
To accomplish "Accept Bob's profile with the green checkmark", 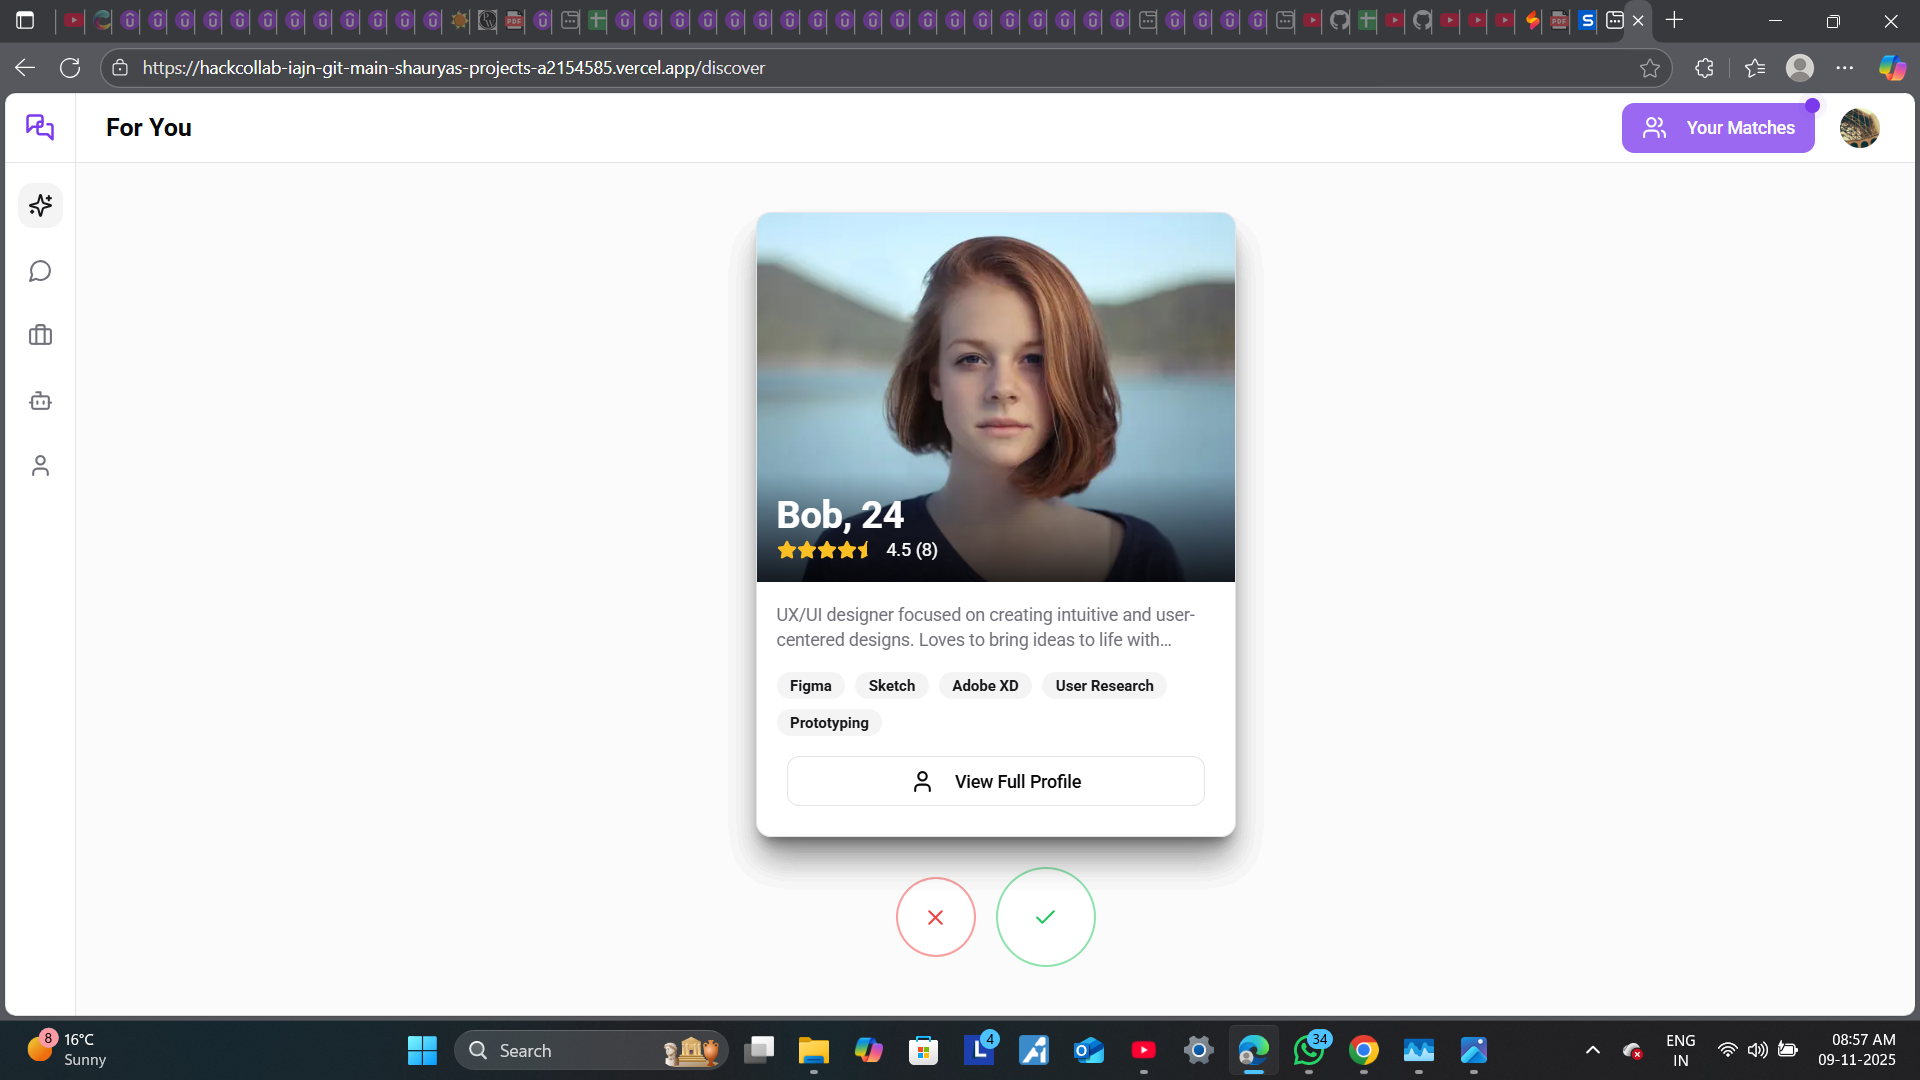I will tap(1045, 916).
